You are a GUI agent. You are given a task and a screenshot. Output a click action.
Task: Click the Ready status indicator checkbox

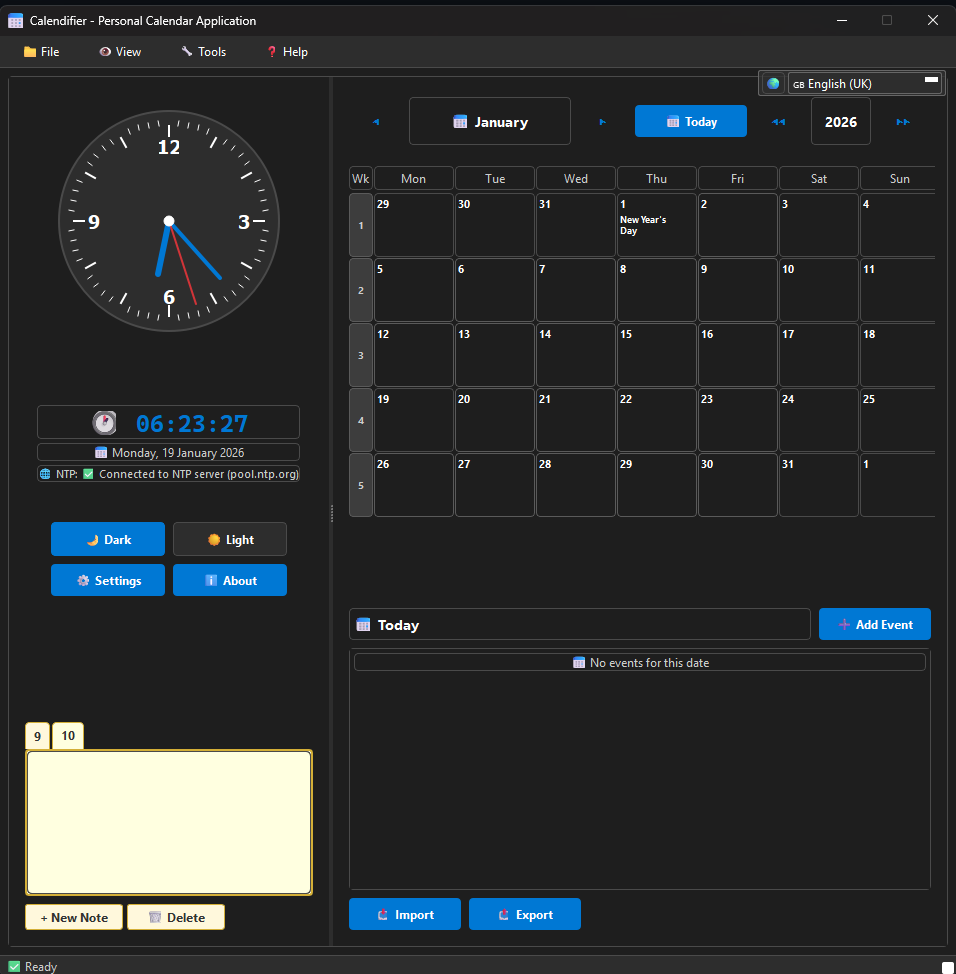(x=14, y=966)
